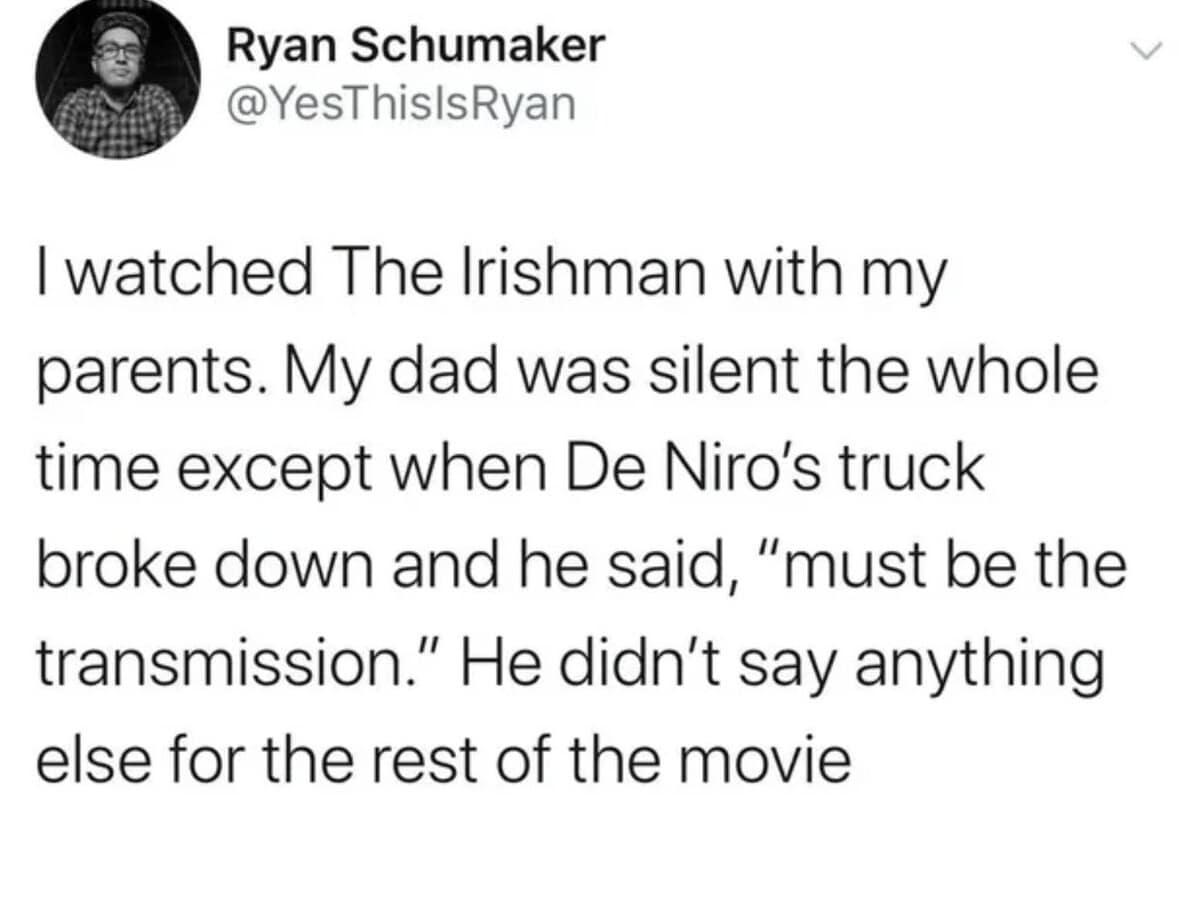Select the word "truck" in the tweet

point(923,468)
